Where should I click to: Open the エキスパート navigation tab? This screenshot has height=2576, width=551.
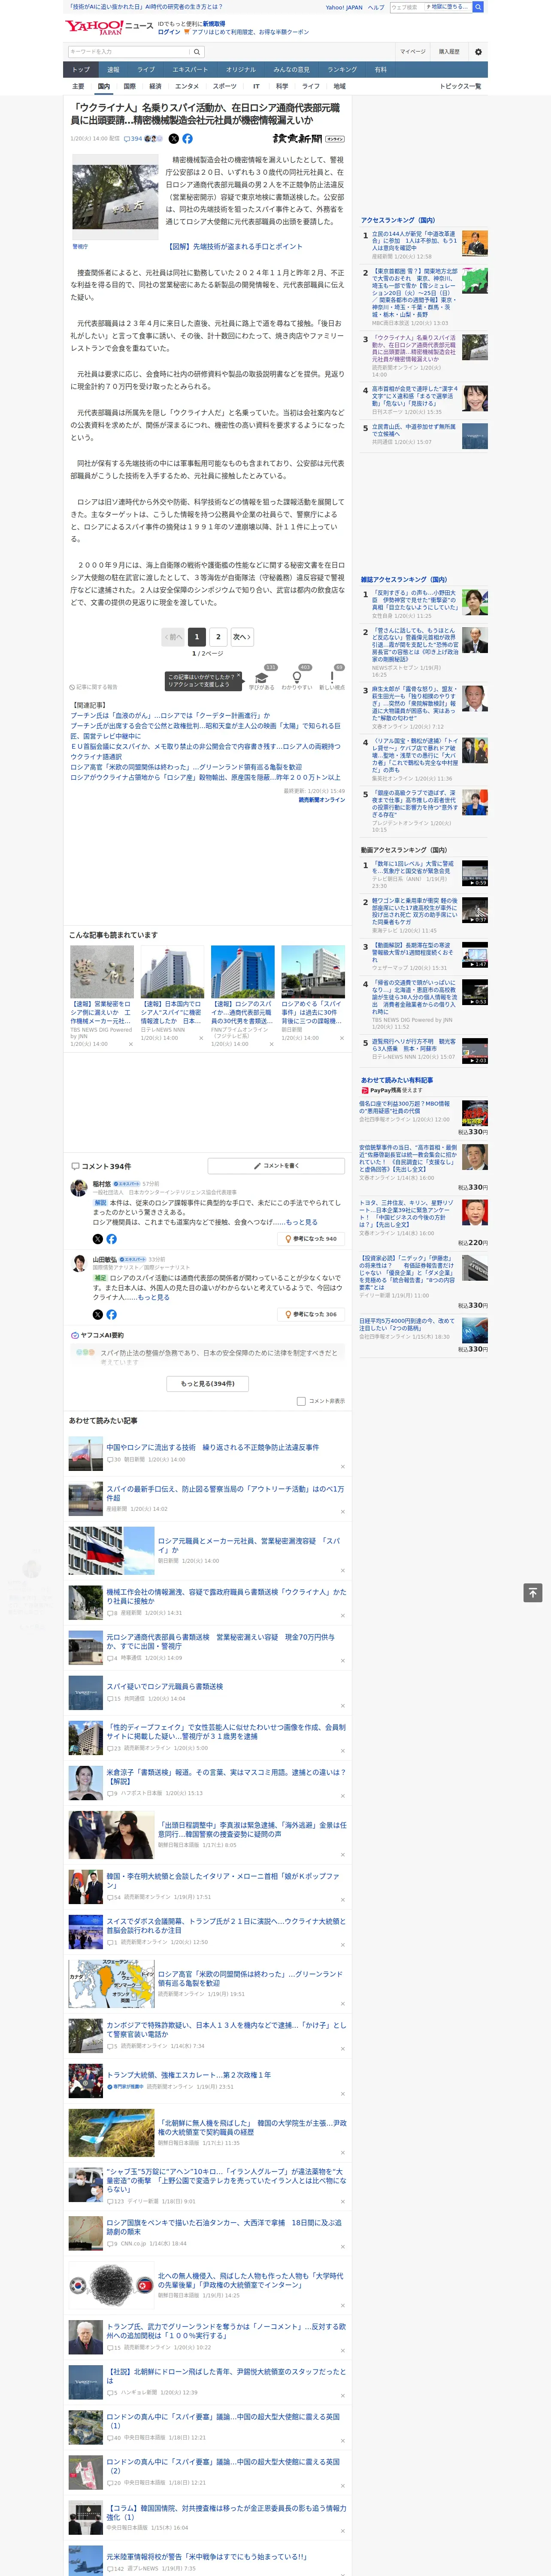point(190,70)
